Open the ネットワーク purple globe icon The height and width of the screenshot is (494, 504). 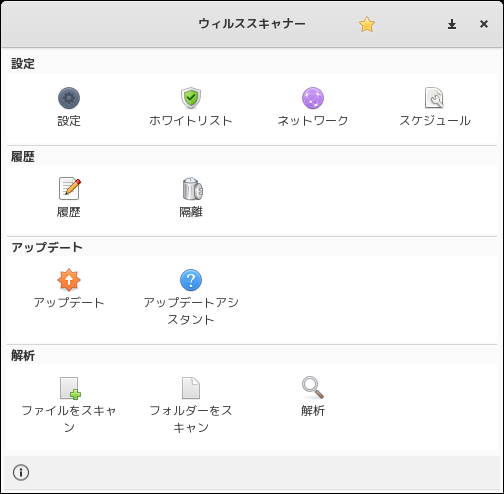[313, 98]
